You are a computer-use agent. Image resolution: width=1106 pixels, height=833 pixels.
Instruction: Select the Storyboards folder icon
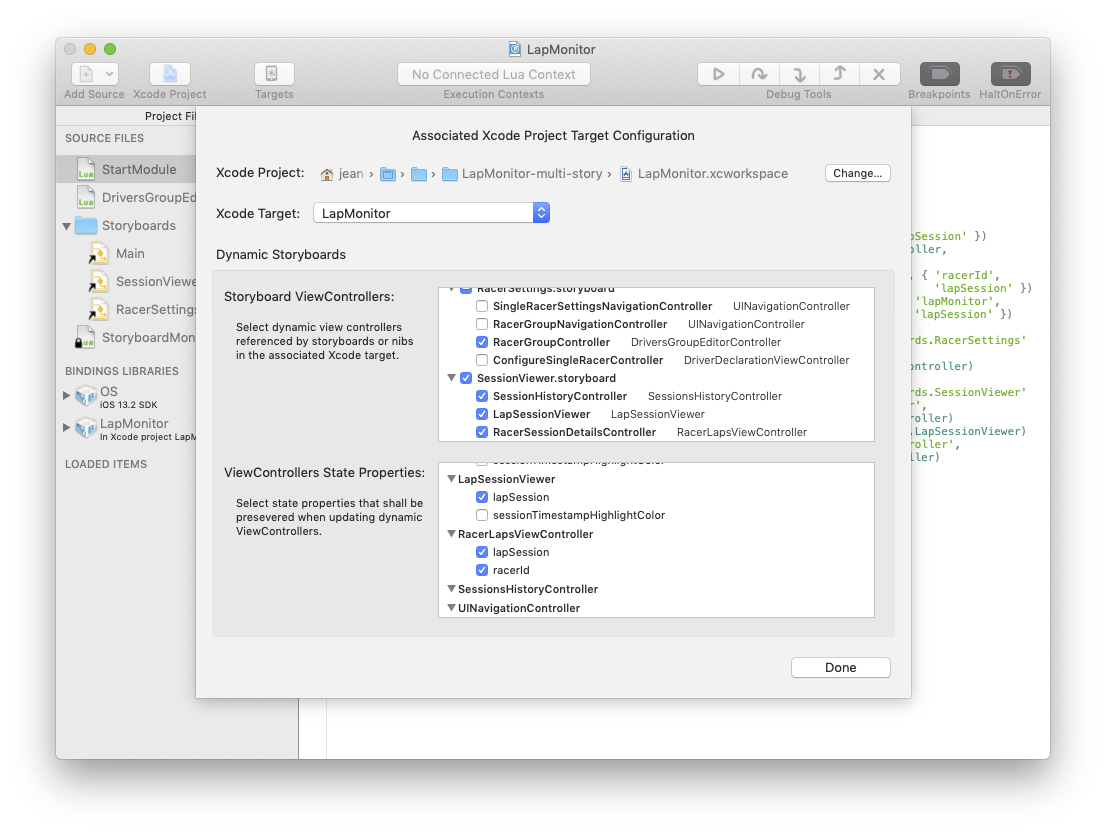coord(86,226)
